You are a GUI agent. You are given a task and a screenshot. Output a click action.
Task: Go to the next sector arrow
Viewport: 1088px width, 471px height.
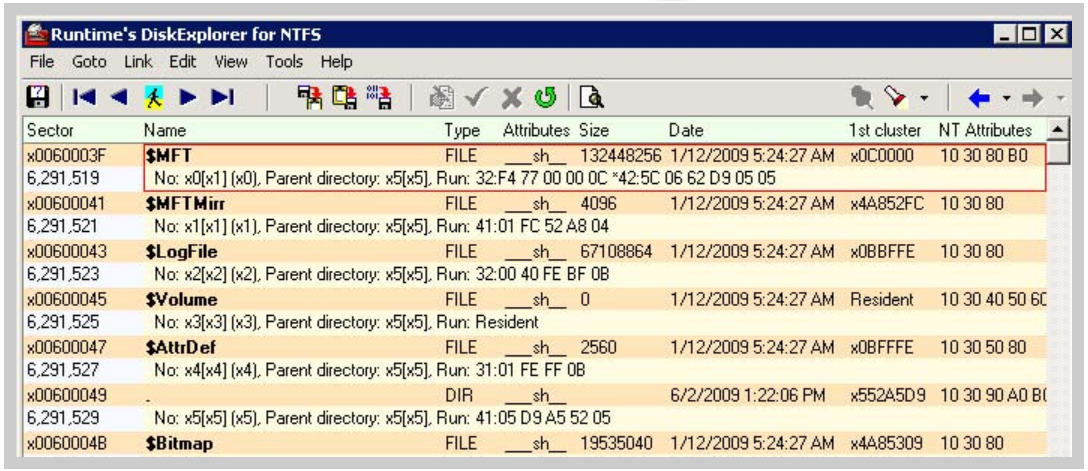pyautogui.click(x=187, y=99)
